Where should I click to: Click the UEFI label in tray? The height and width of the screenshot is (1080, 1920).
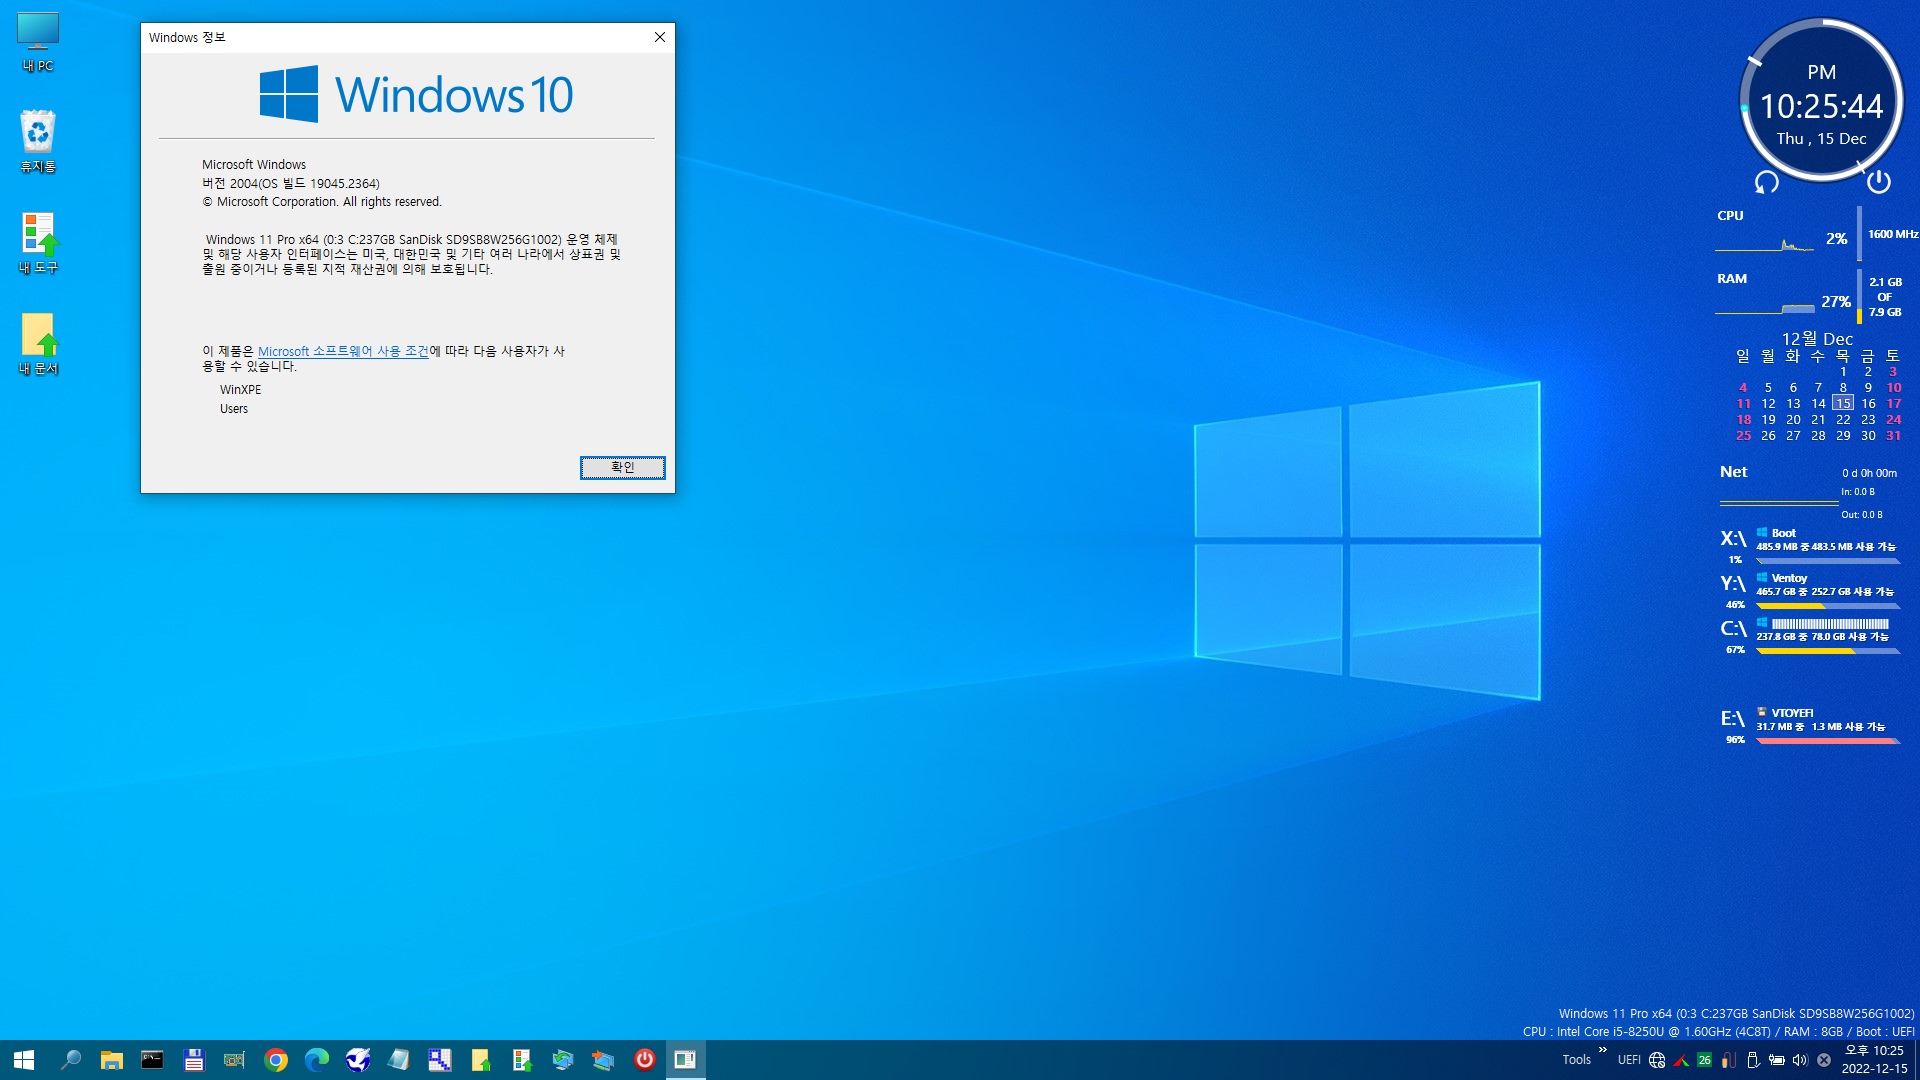tap(1629, 1060)
